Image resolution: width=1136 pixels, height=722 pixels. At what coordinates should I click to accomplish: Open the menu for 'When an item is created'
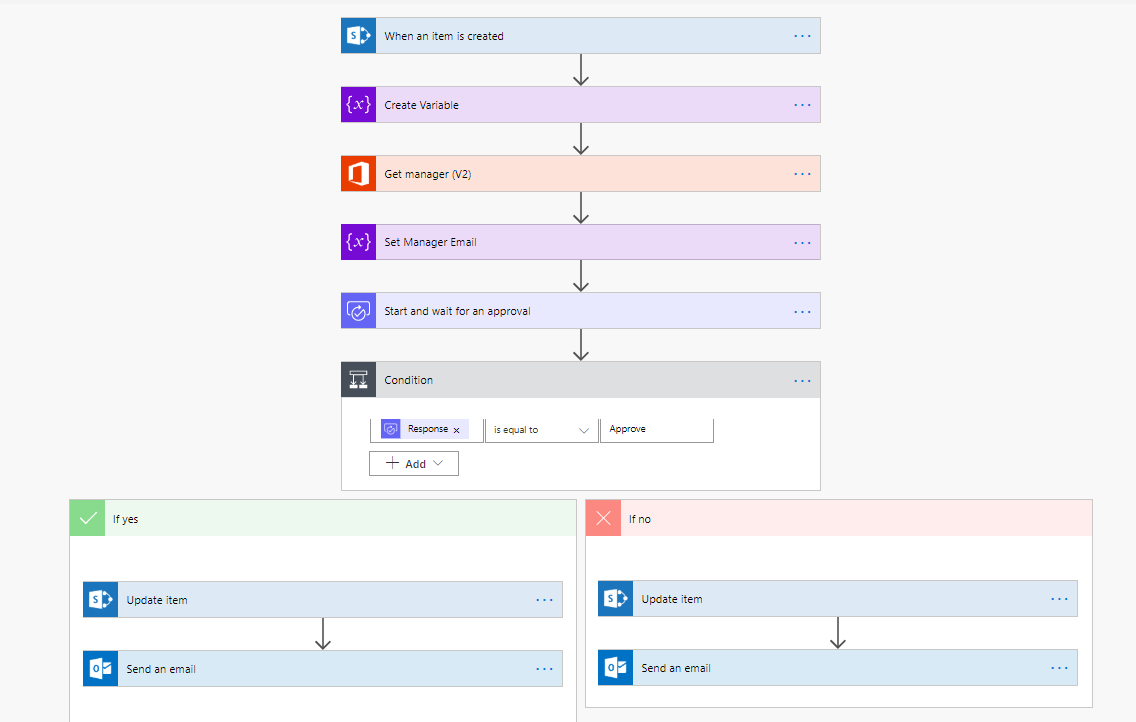click(x=802, y=35)
